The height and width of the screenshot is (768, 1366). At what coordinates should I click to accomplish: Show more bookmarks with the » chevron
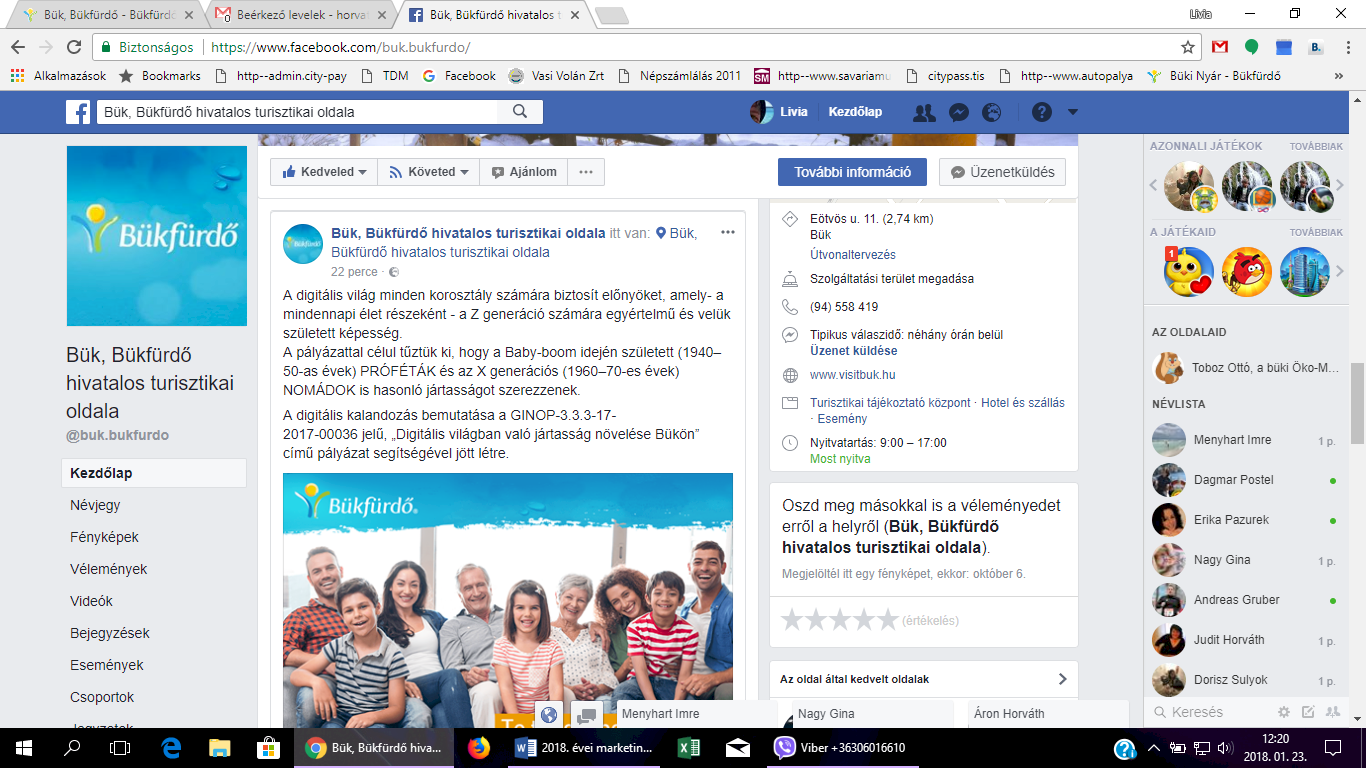click(x=1339, y=76)
